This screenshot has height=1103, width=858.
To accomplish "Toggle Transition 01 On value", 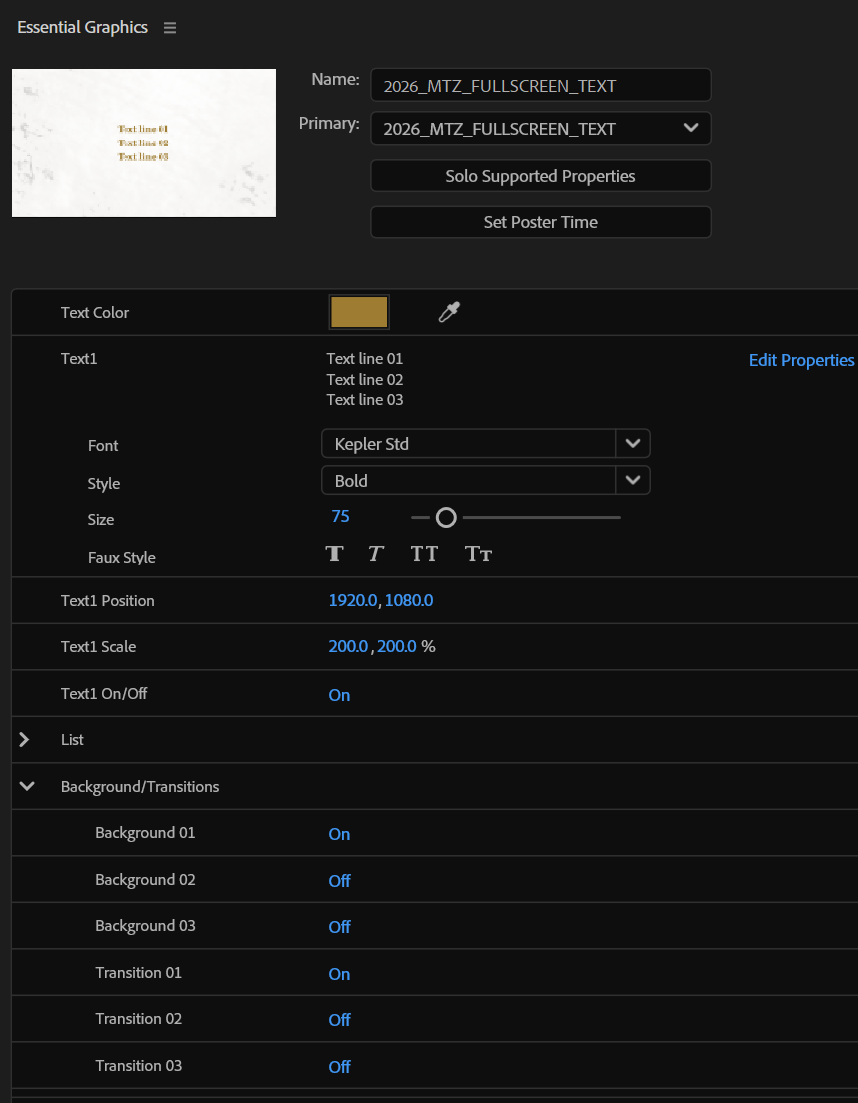I will coord(339,974).
